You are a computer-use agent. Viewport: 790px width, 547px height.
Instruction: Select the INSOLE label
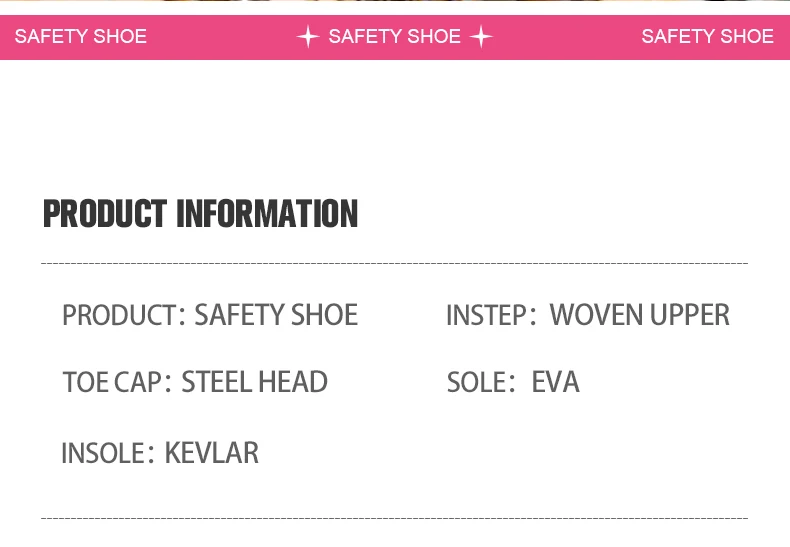(x=103, y=453)
